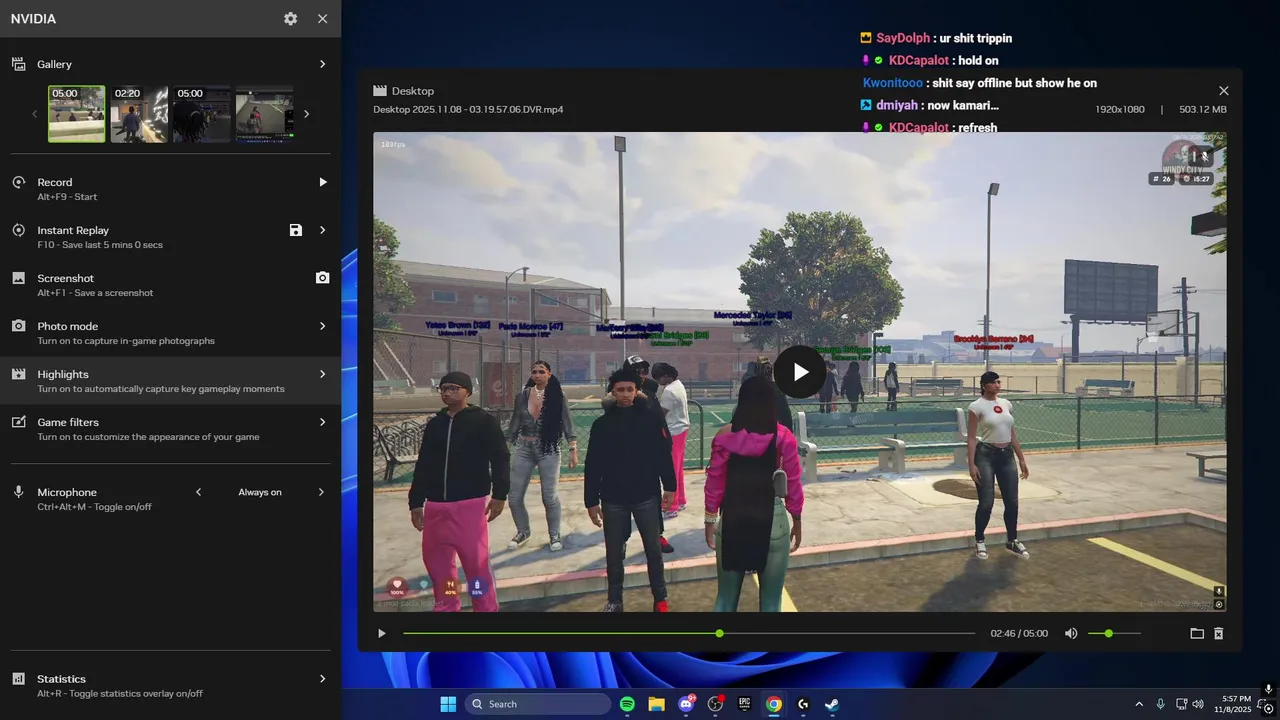Click KDCapalot's 'refresh' chat message
This screenshot has width=1280, height=720.
point(977,128)
